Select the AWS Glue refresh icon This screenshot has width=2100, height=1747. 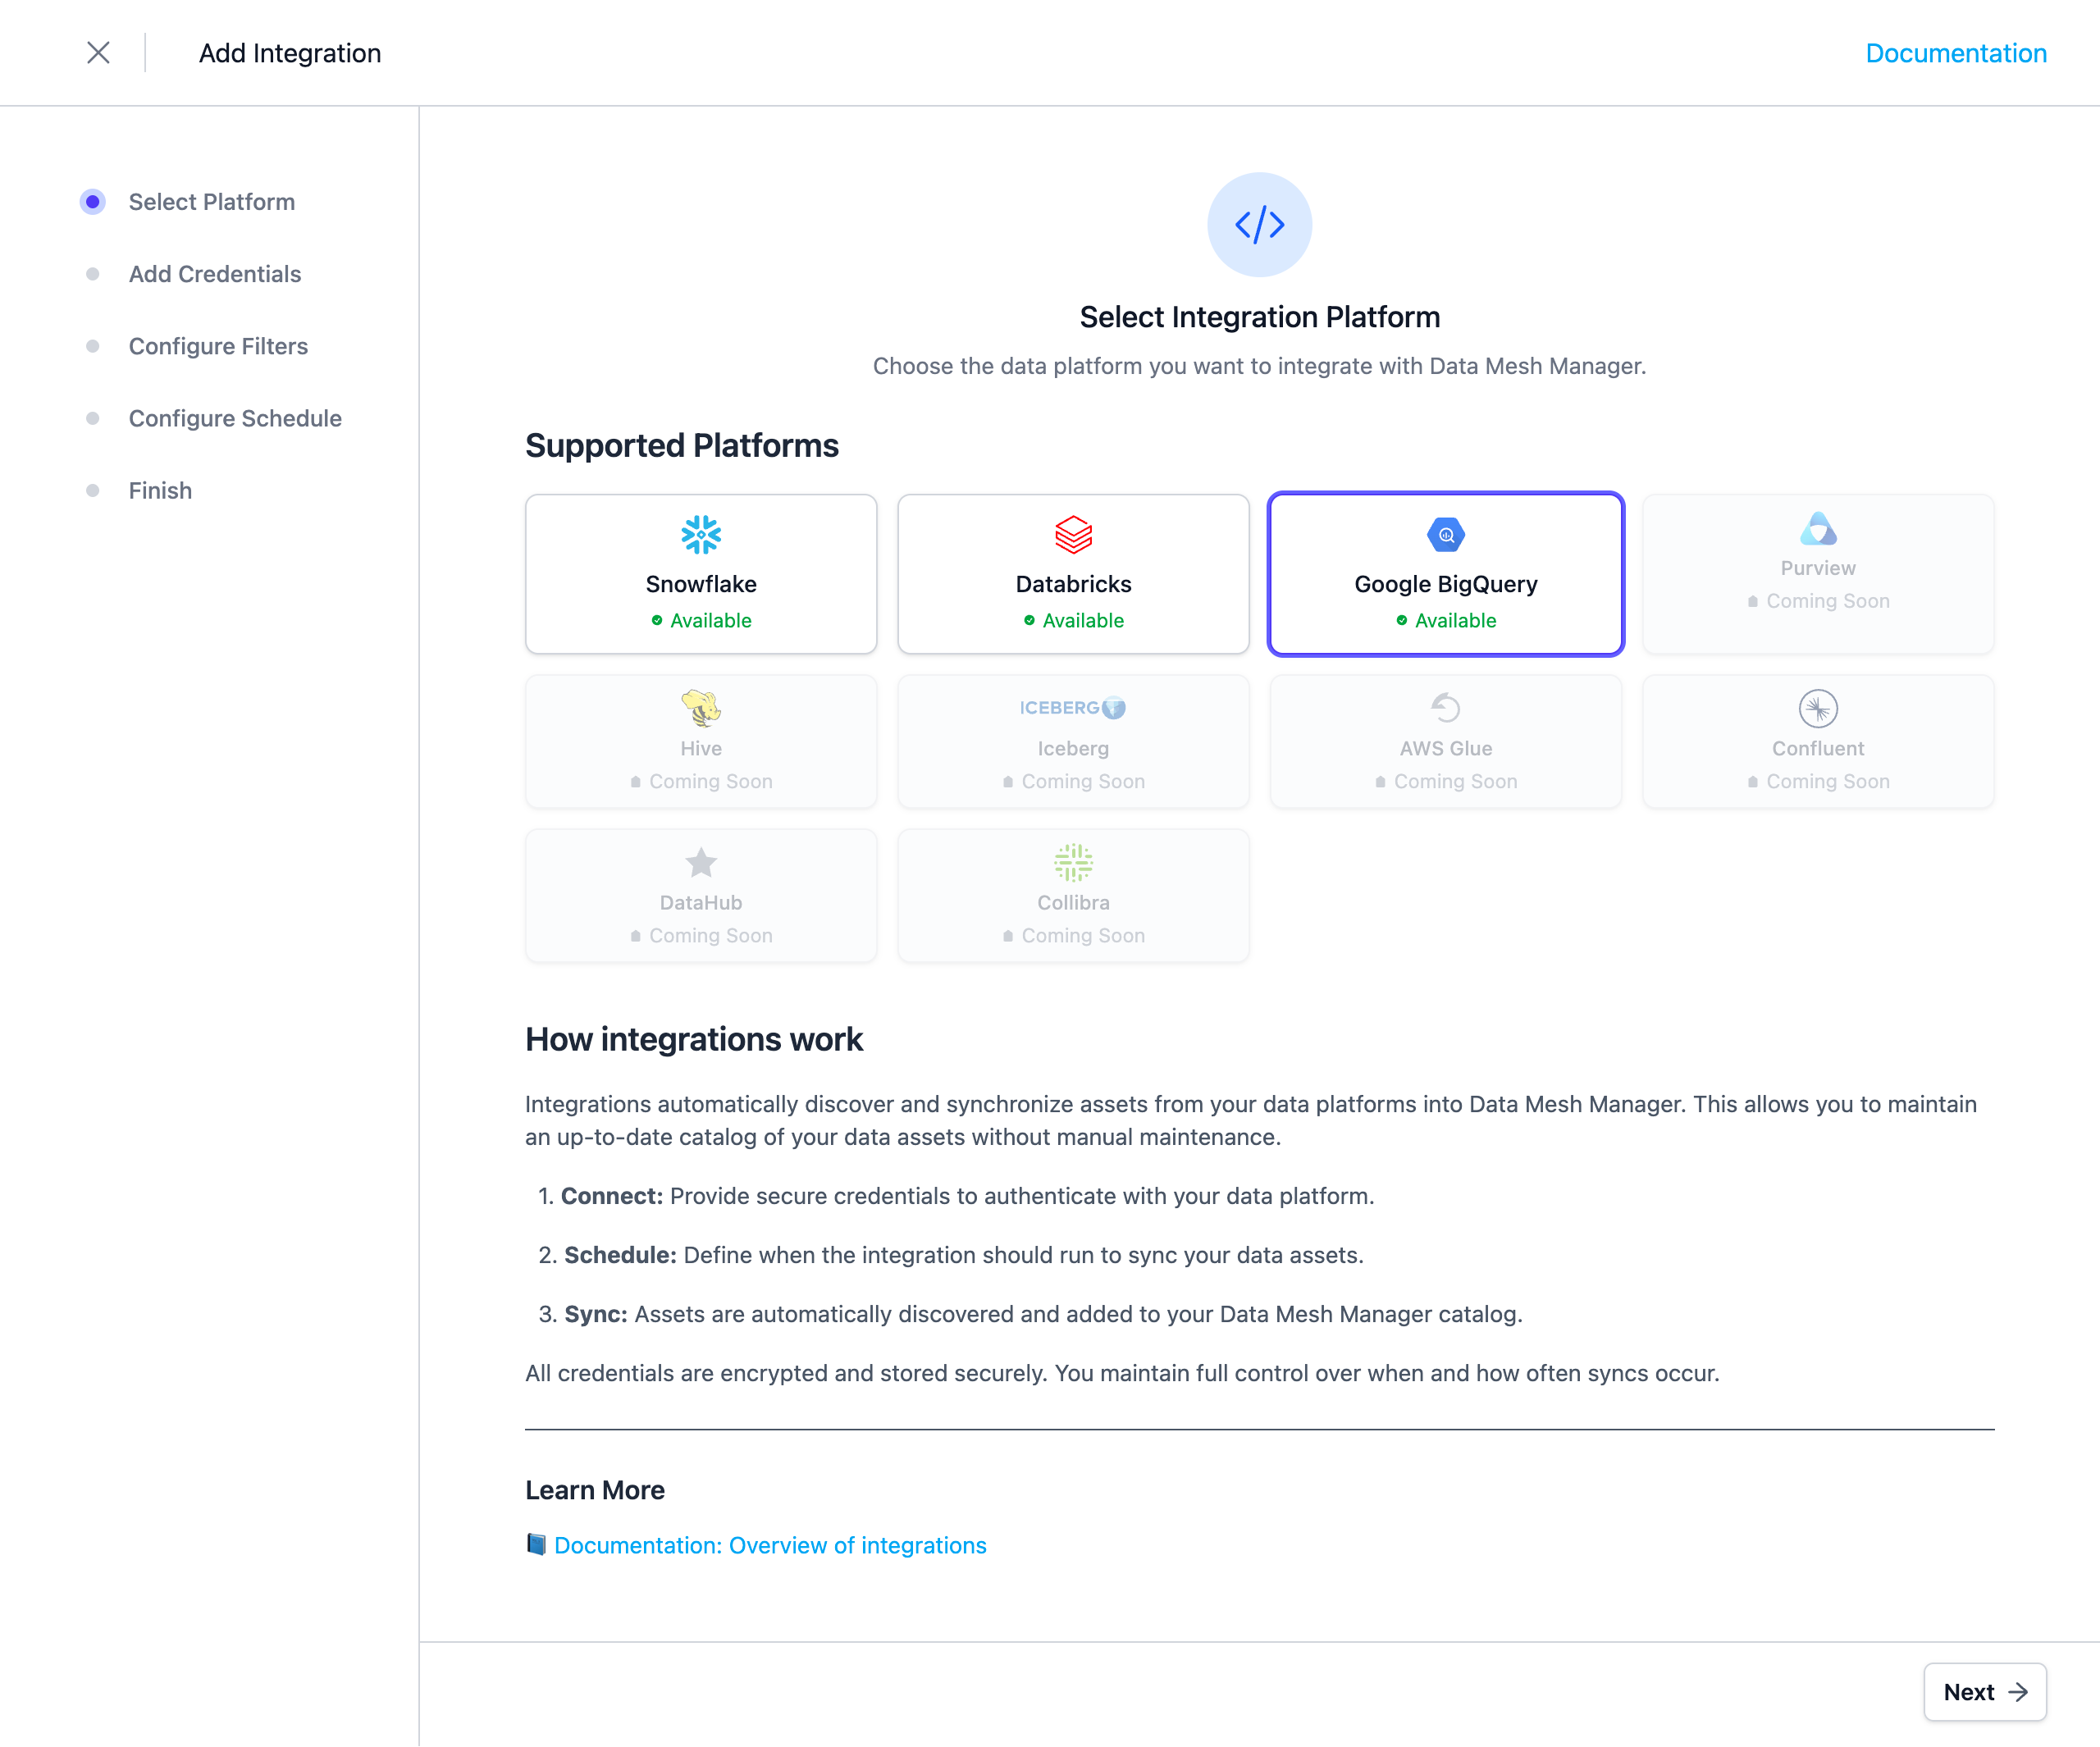point(1445,707)
